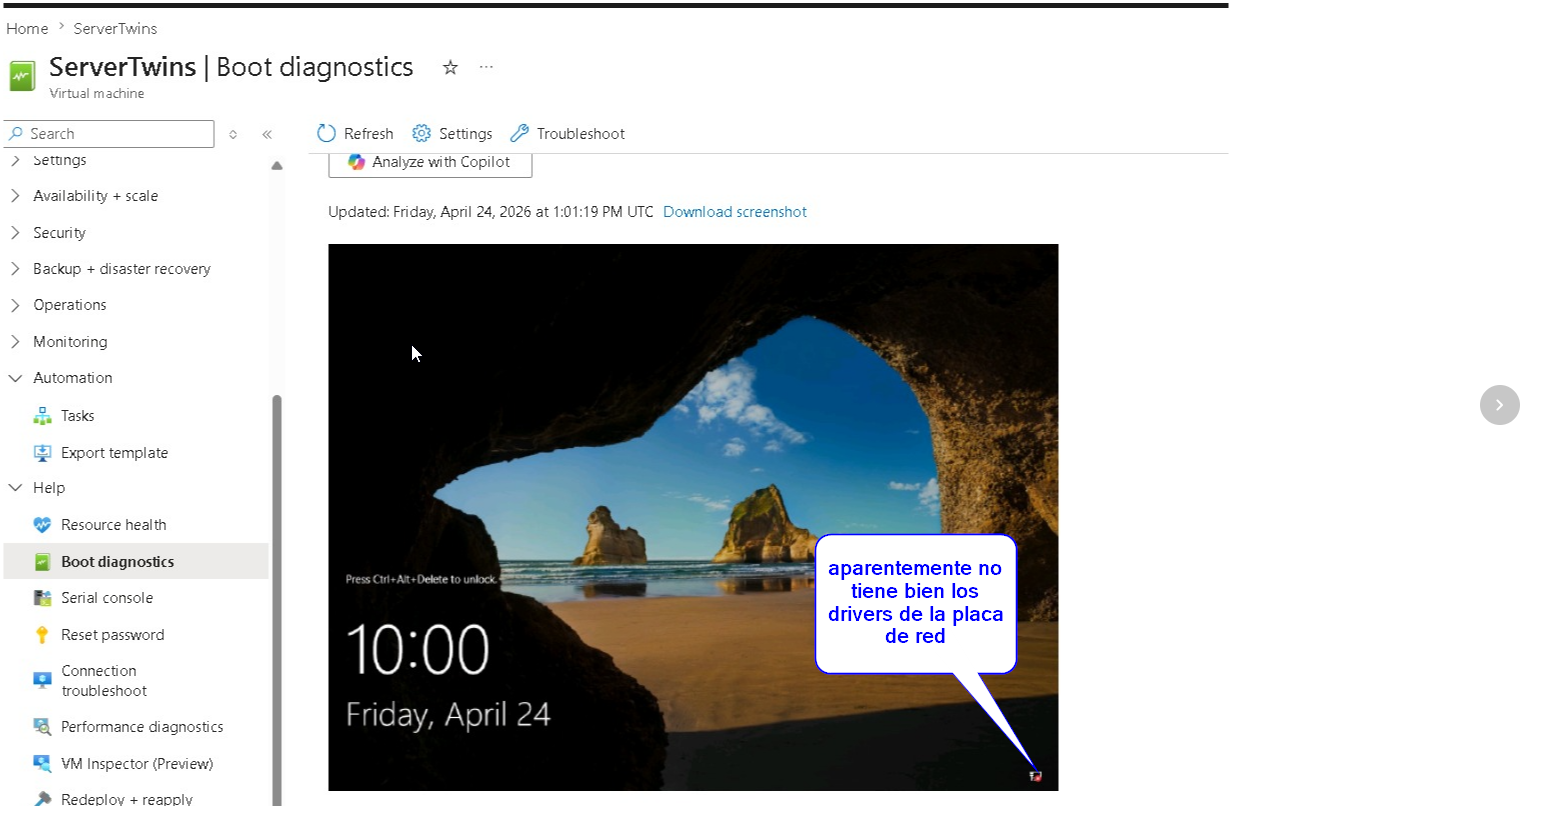The width and height of the screenshot is (1553, 819).
Task: Open Tasks item icon under Automation
Action: (42, 416)
